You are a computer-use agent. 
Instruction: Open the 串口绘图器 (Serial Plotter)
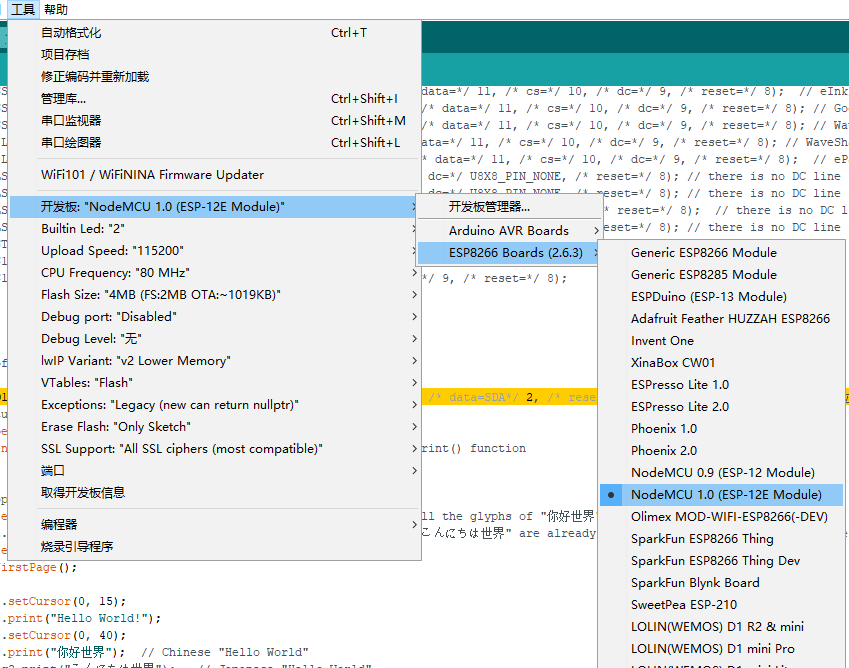point(60,142)
